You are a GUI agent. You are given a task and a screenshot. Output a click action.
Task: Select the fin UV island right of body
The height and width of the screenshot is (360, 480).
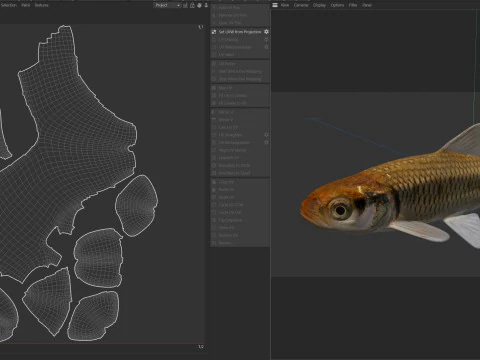coord(137,205)
